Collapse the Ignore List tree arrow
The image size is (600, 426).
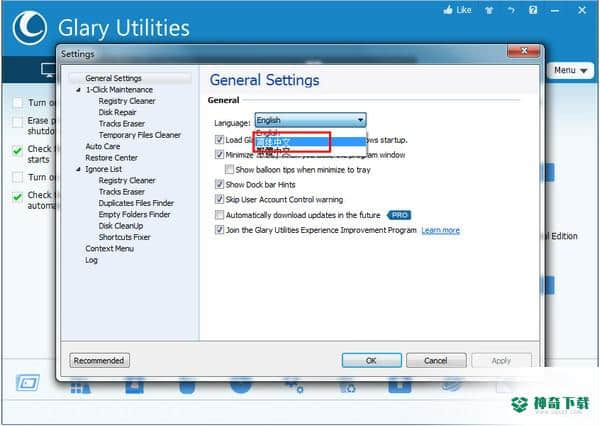pyautogui.click(x=78, y=169)
